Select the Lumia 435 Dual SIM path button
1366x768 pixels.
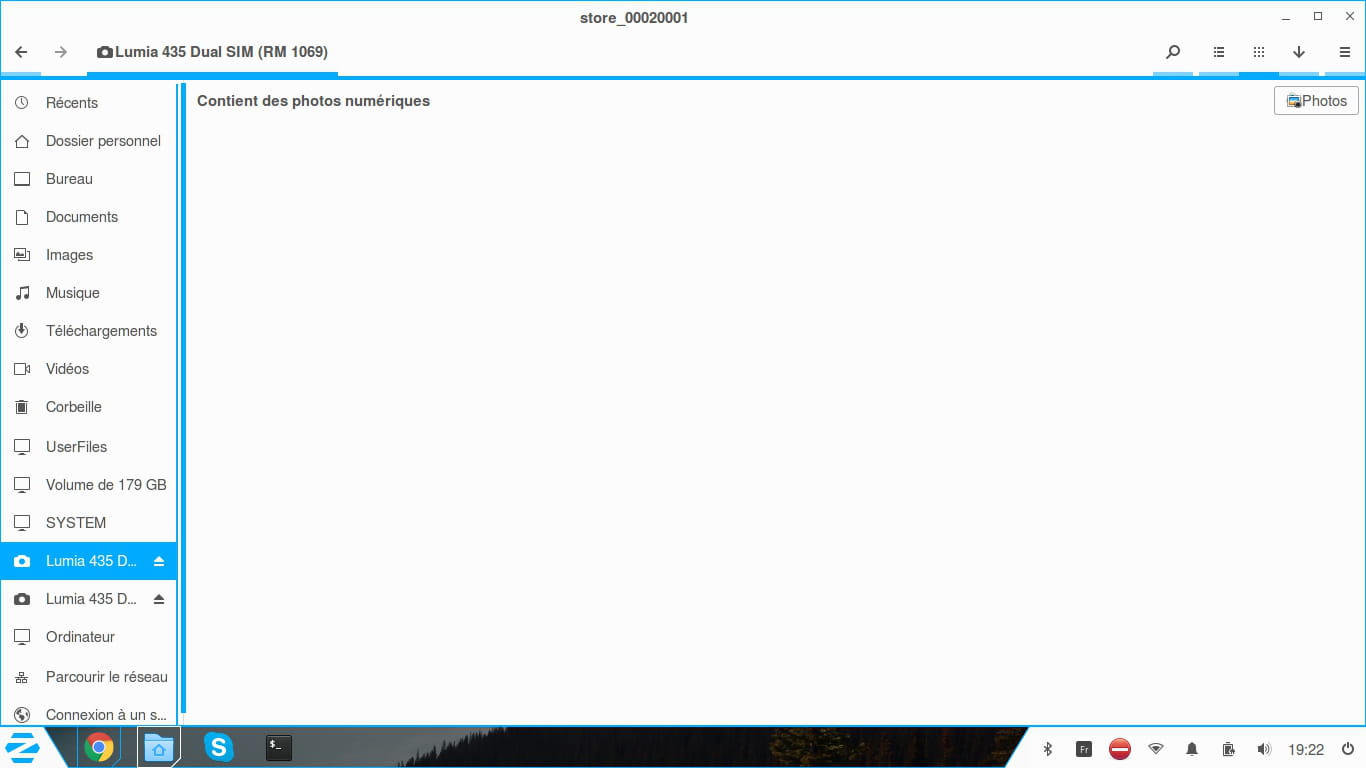point(212,52)
